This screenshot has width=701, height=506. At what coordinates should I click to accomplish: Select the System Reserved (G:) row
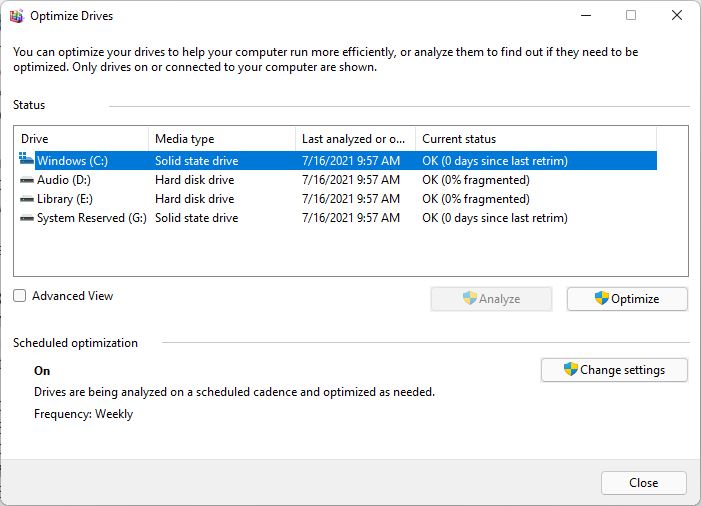tap(91, 218)
